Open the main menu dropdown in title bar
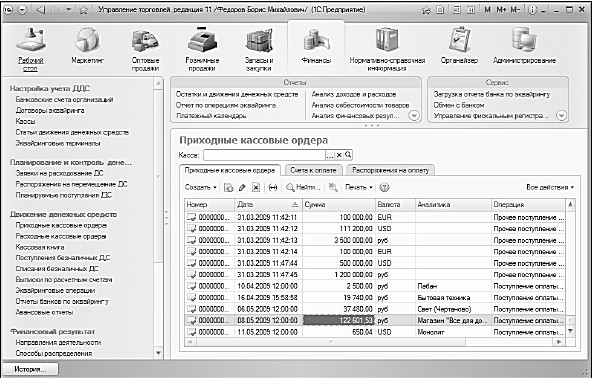Screen dimensions: 593x378 [x=23, y=10]
